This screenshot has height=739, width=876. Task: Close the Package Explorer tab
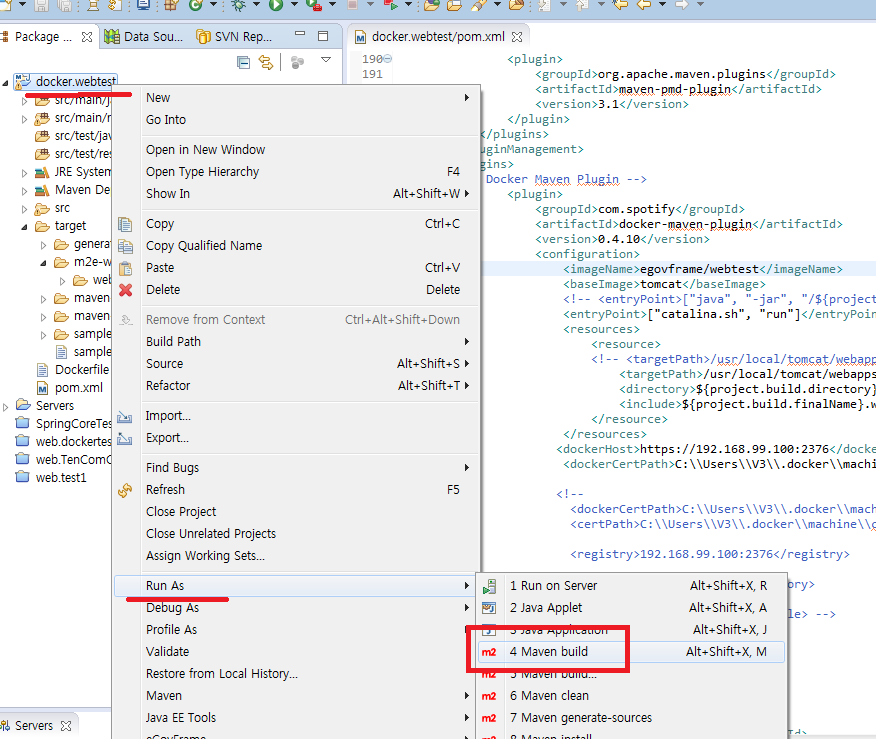pos(87,37)
